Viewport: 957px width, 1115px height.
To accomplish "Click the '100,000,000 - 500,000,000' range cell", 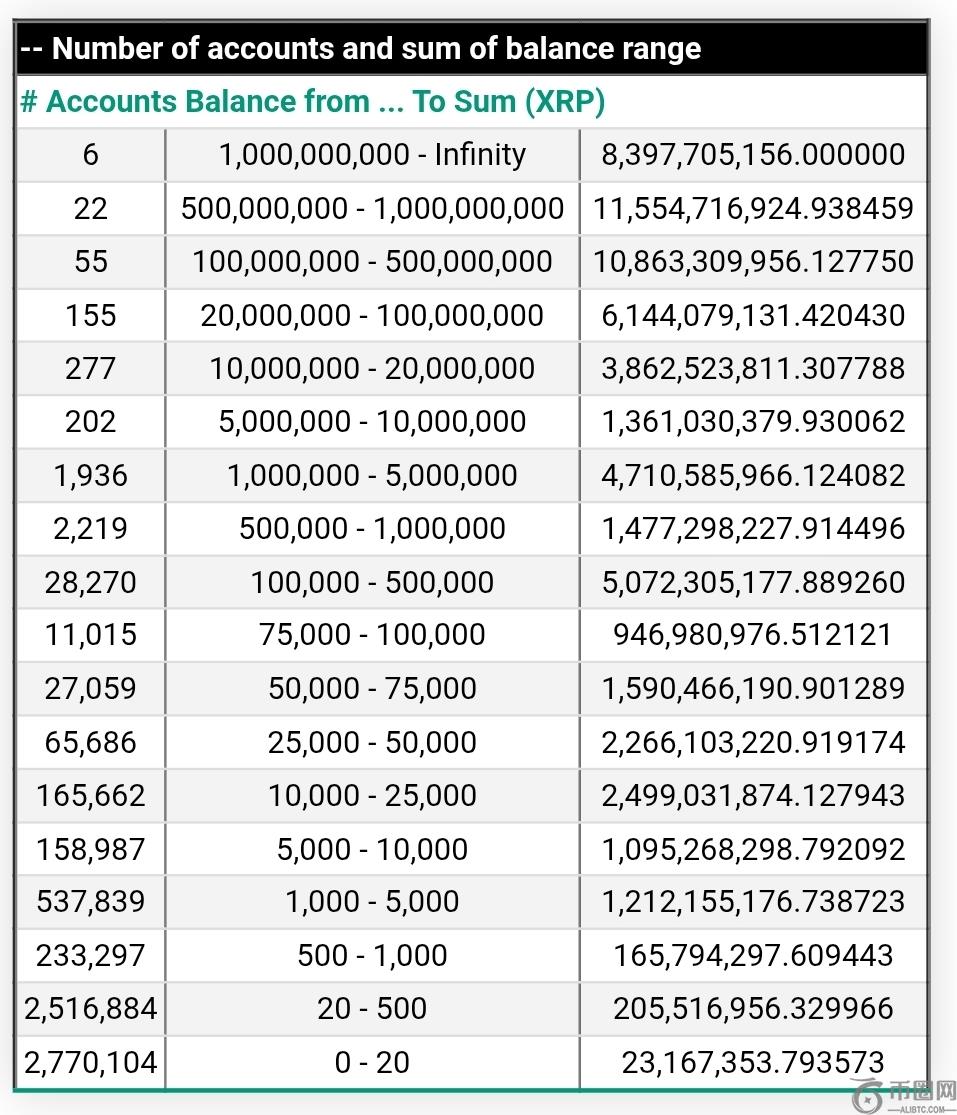I will coord(372,262).
